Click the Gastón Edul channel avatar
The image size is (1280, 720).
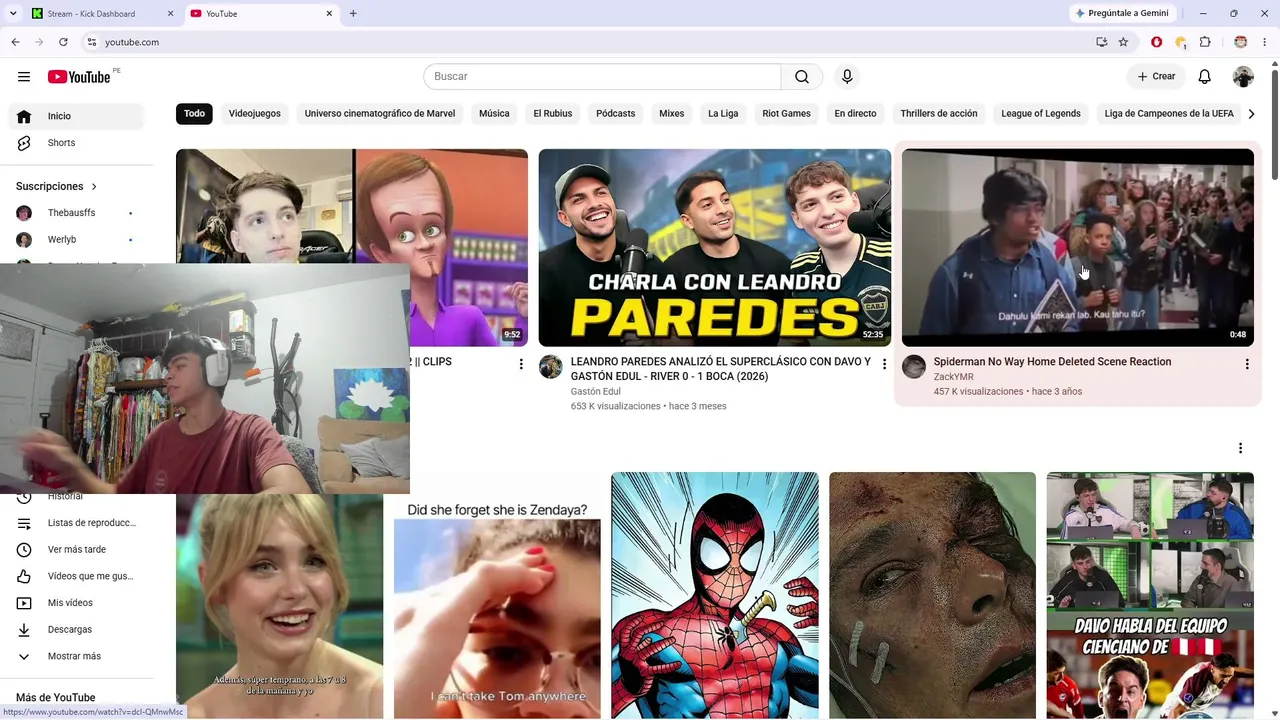[551, 367]
